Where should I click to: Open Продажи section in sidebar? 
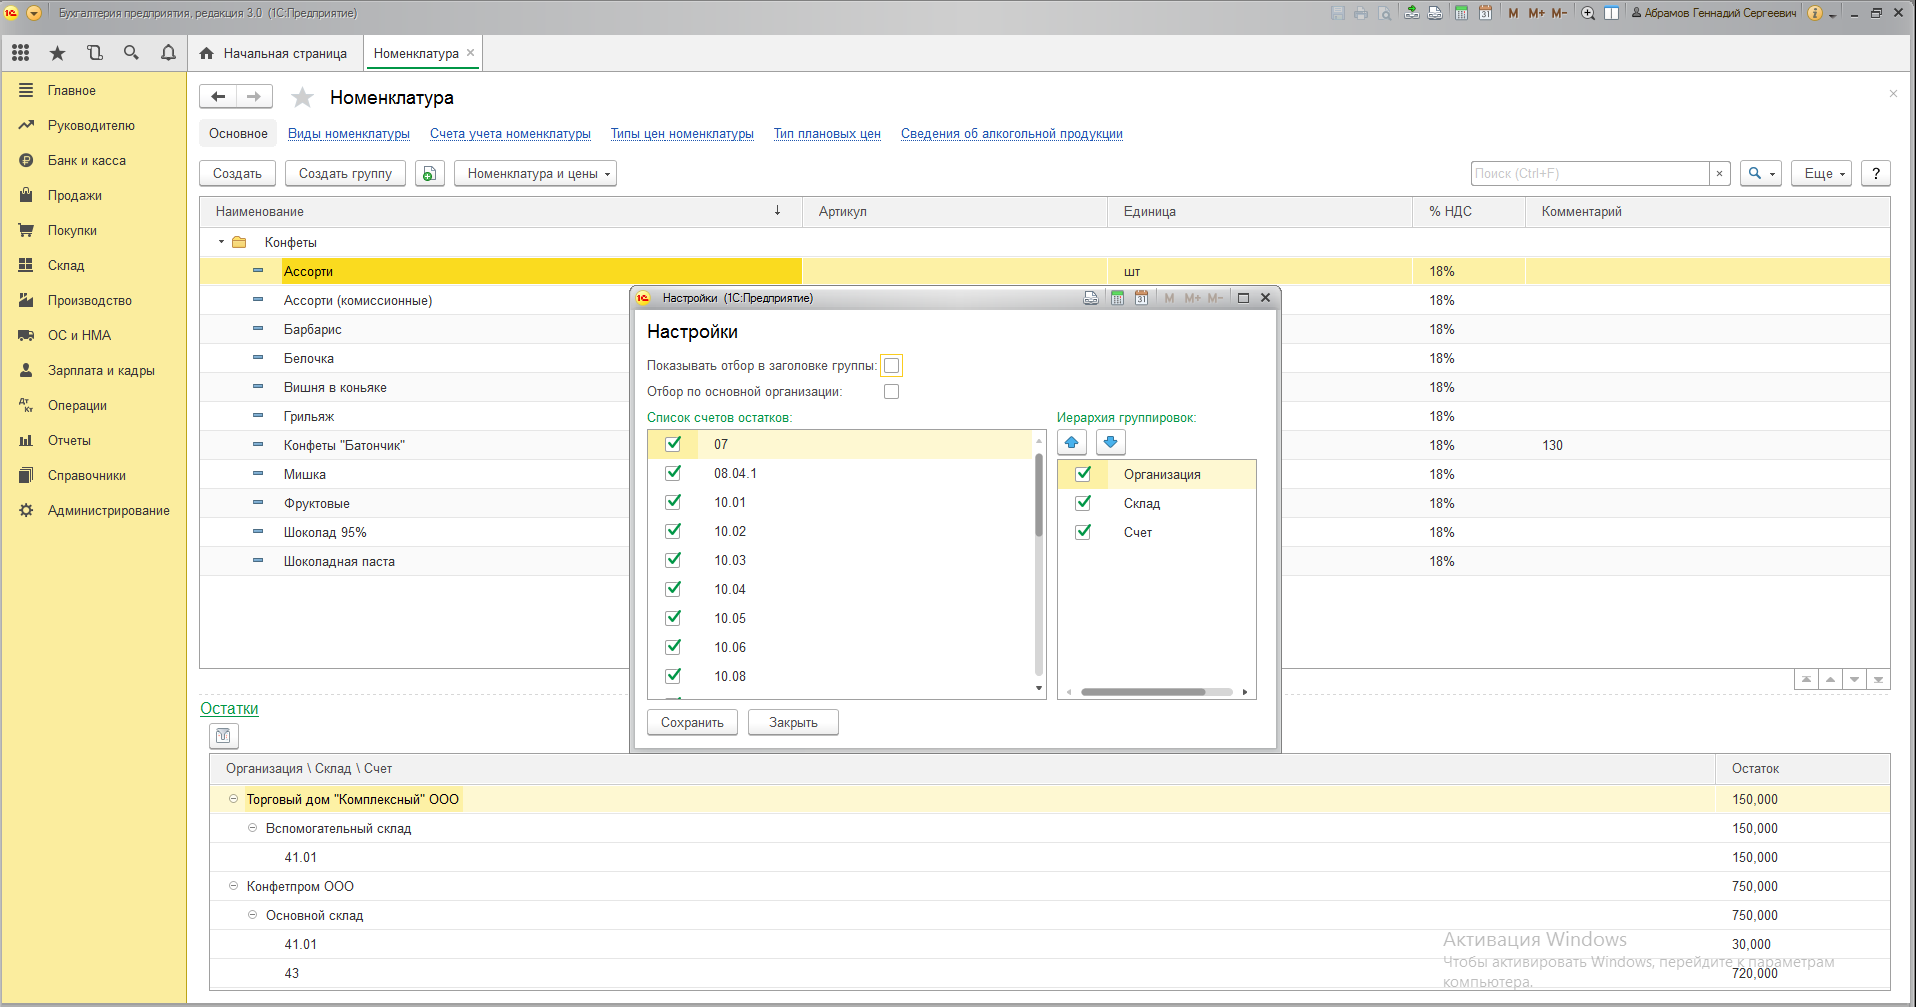75,195
